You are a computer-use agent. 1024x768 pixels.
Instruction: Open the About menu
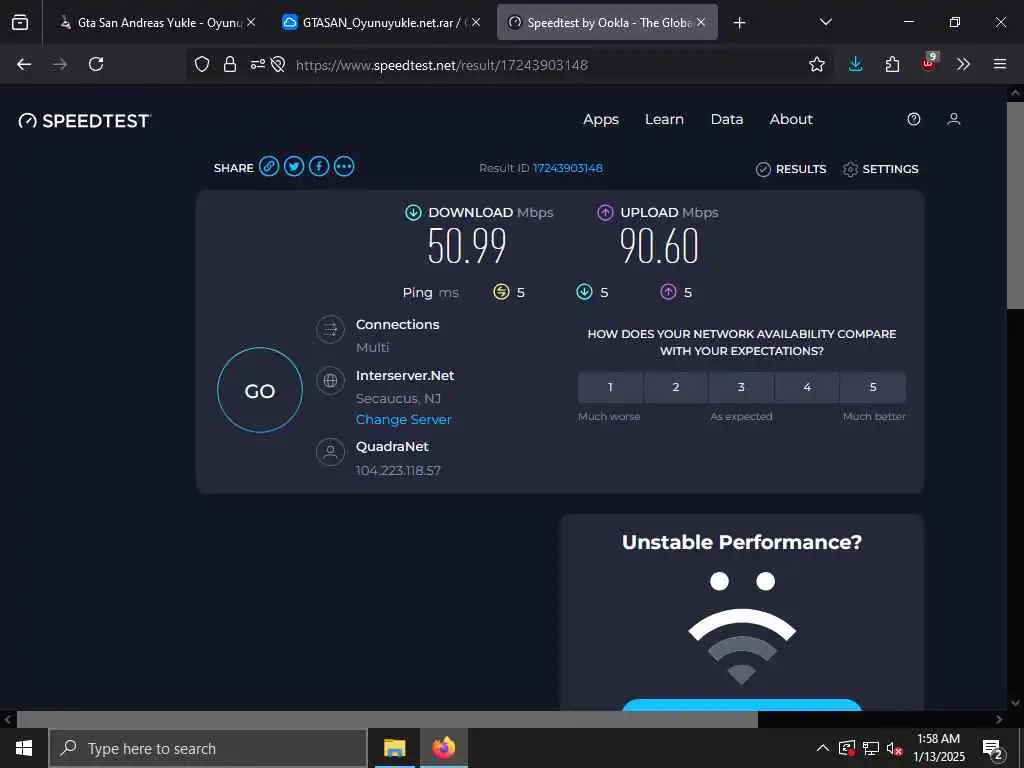[x=791, y=120]
